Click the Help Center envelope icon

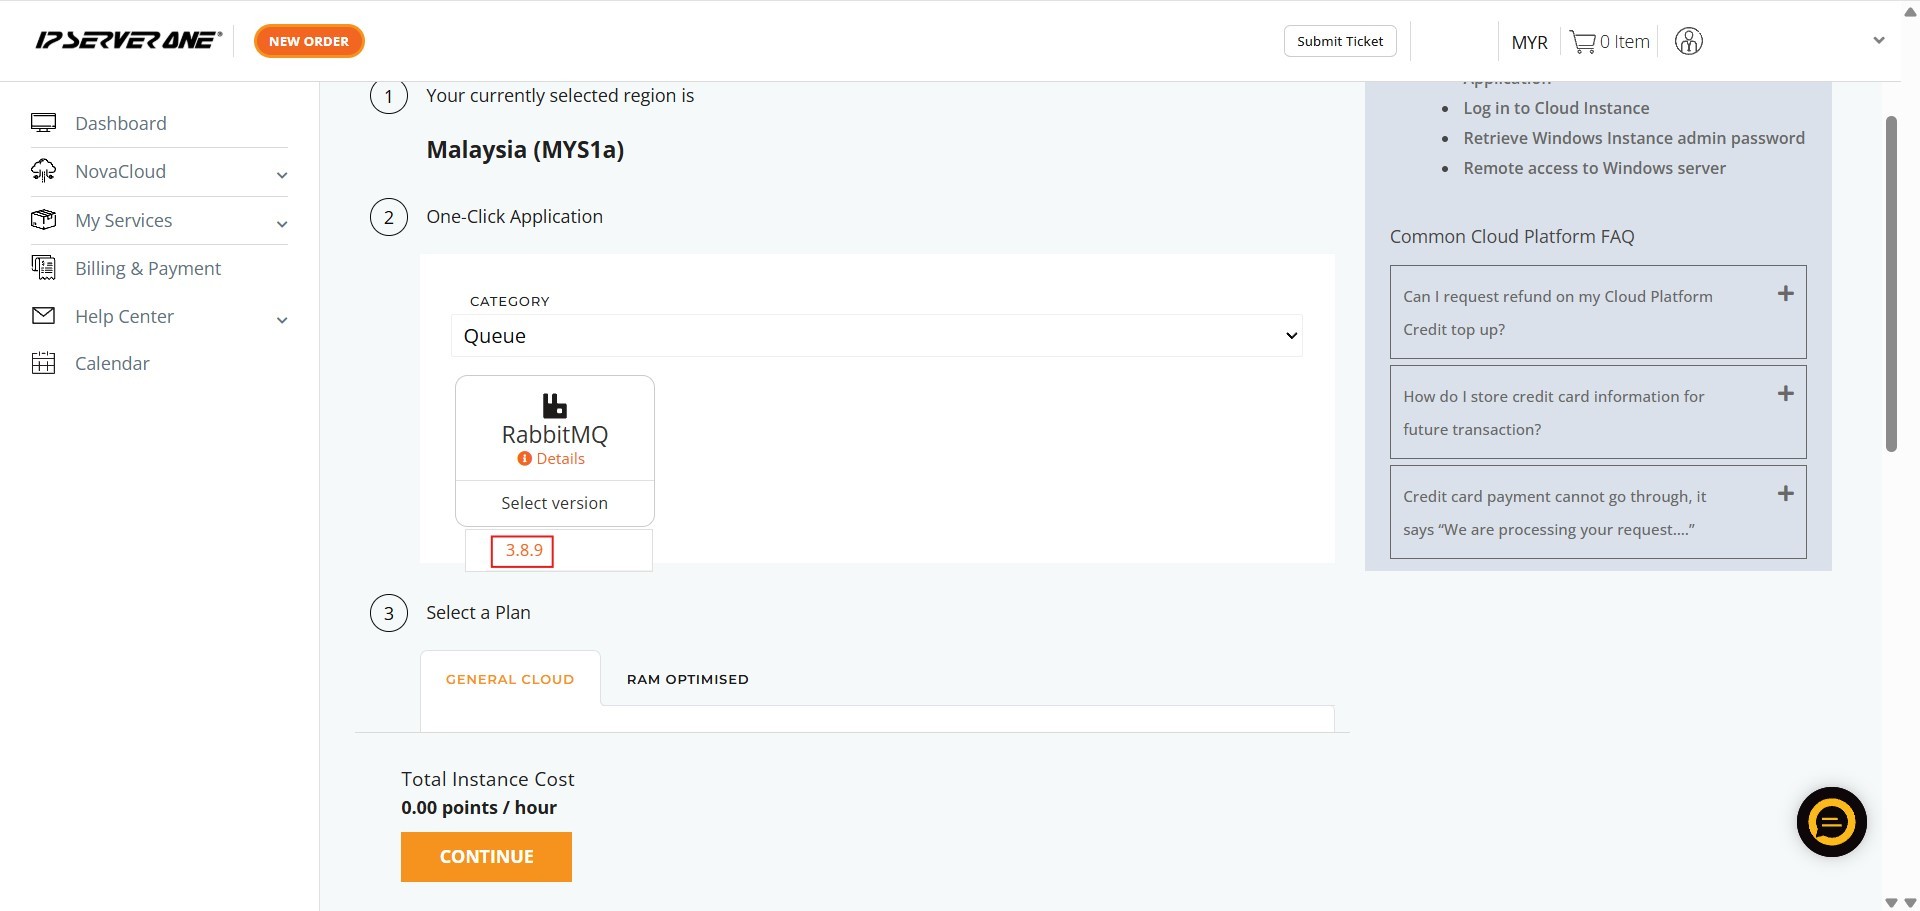click(x=43, y=316)
